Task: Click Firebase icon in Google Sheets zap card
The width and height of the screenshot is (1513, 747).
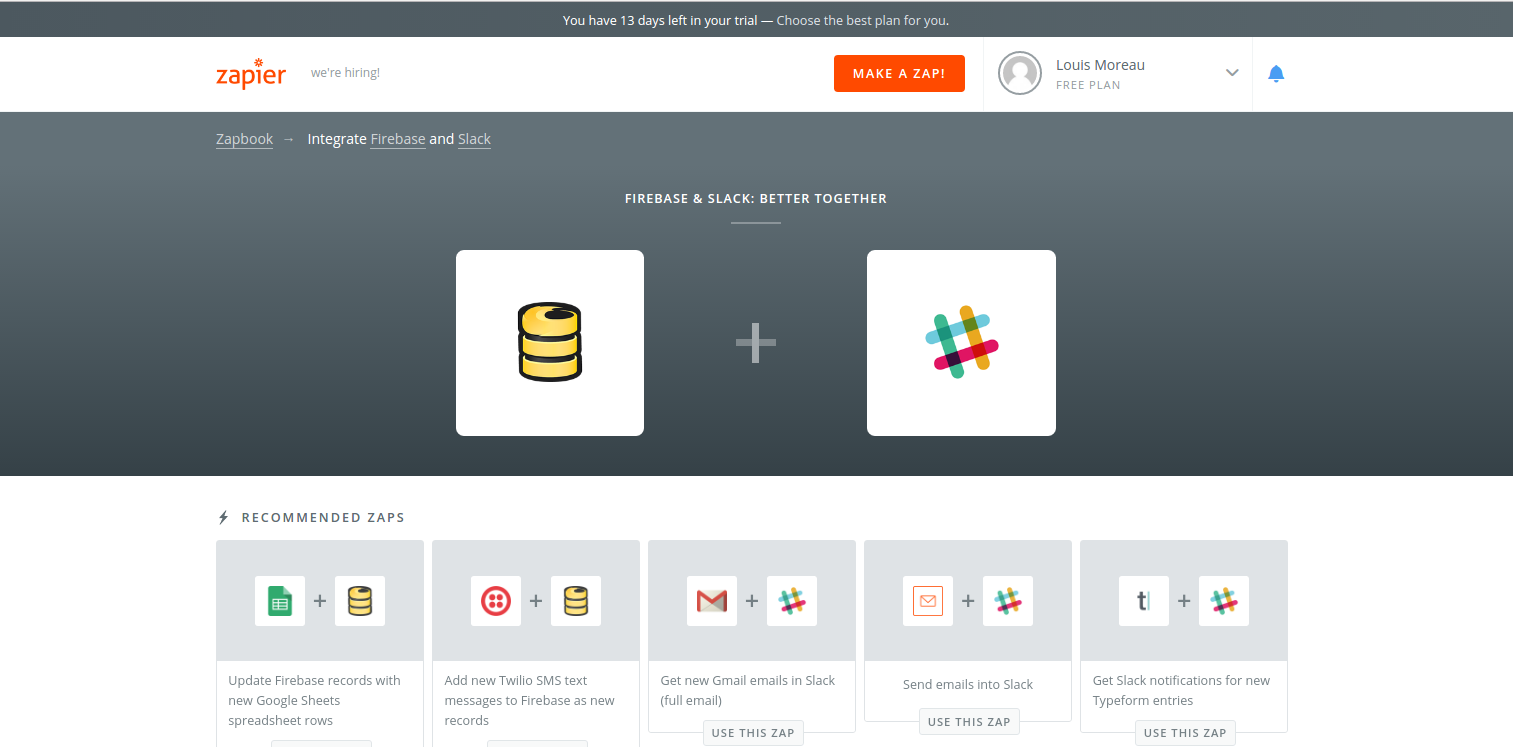Action: (360, 601)
